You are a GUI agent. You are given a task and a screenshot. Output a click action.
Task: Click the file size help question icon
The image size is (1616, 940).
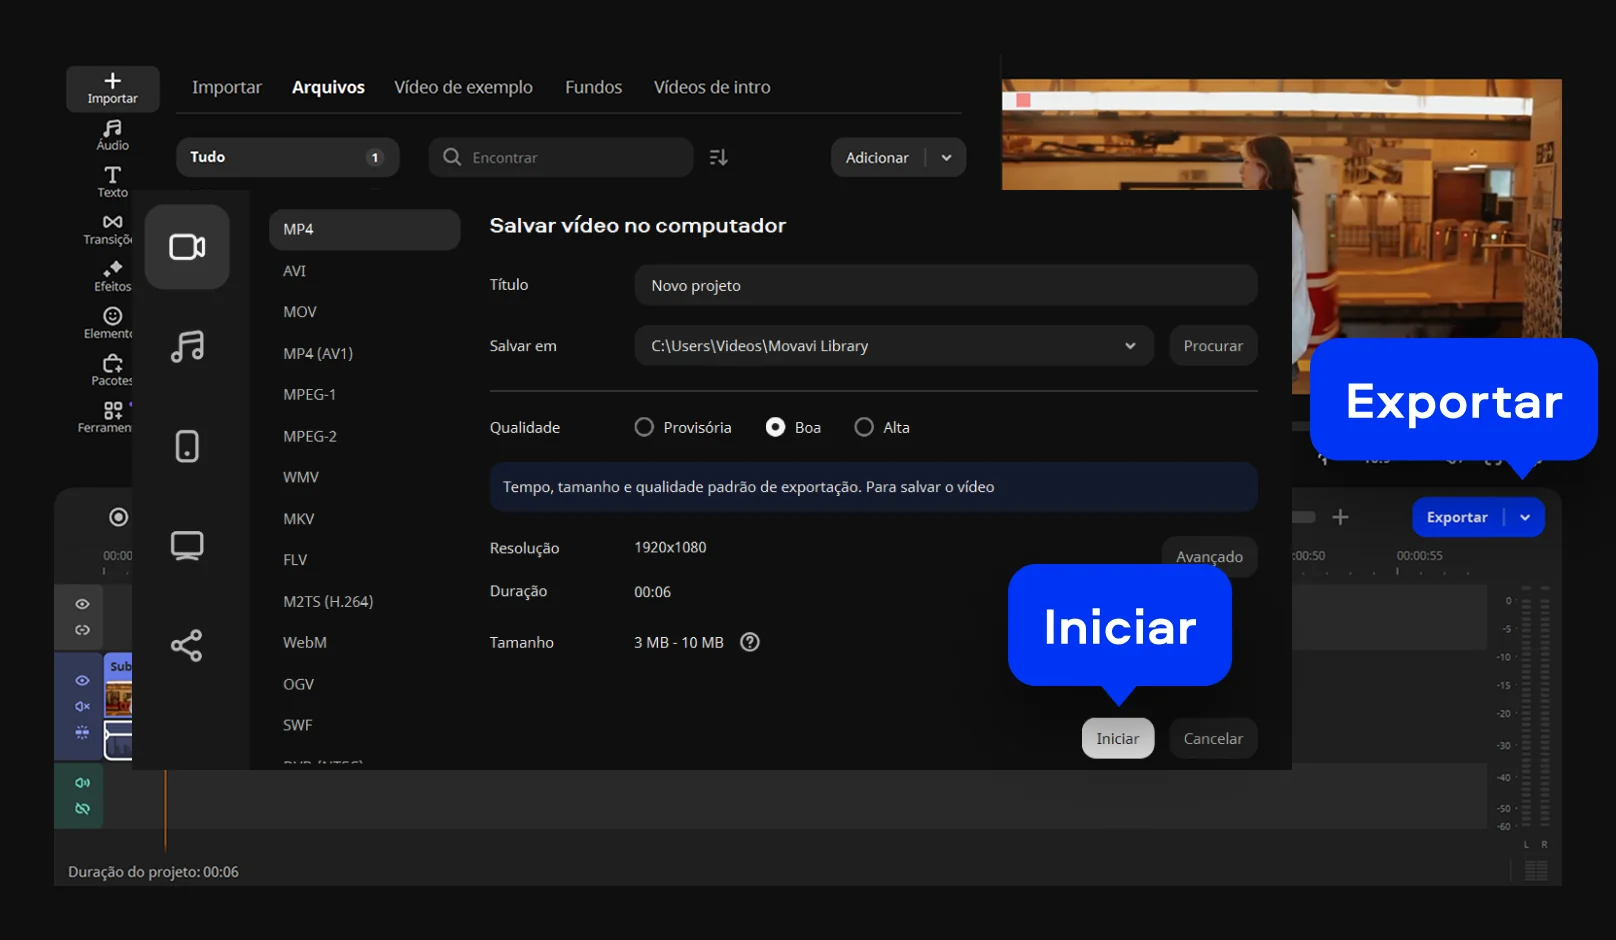click(749, 642)
